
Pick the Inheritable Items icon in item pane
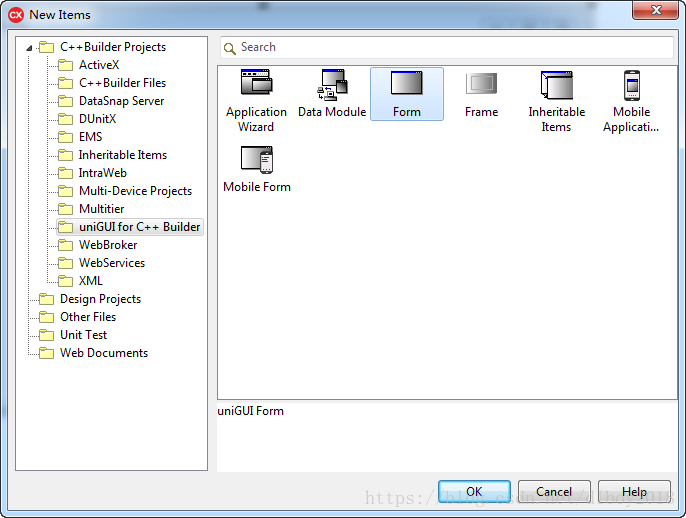click(x=556, y=84)
